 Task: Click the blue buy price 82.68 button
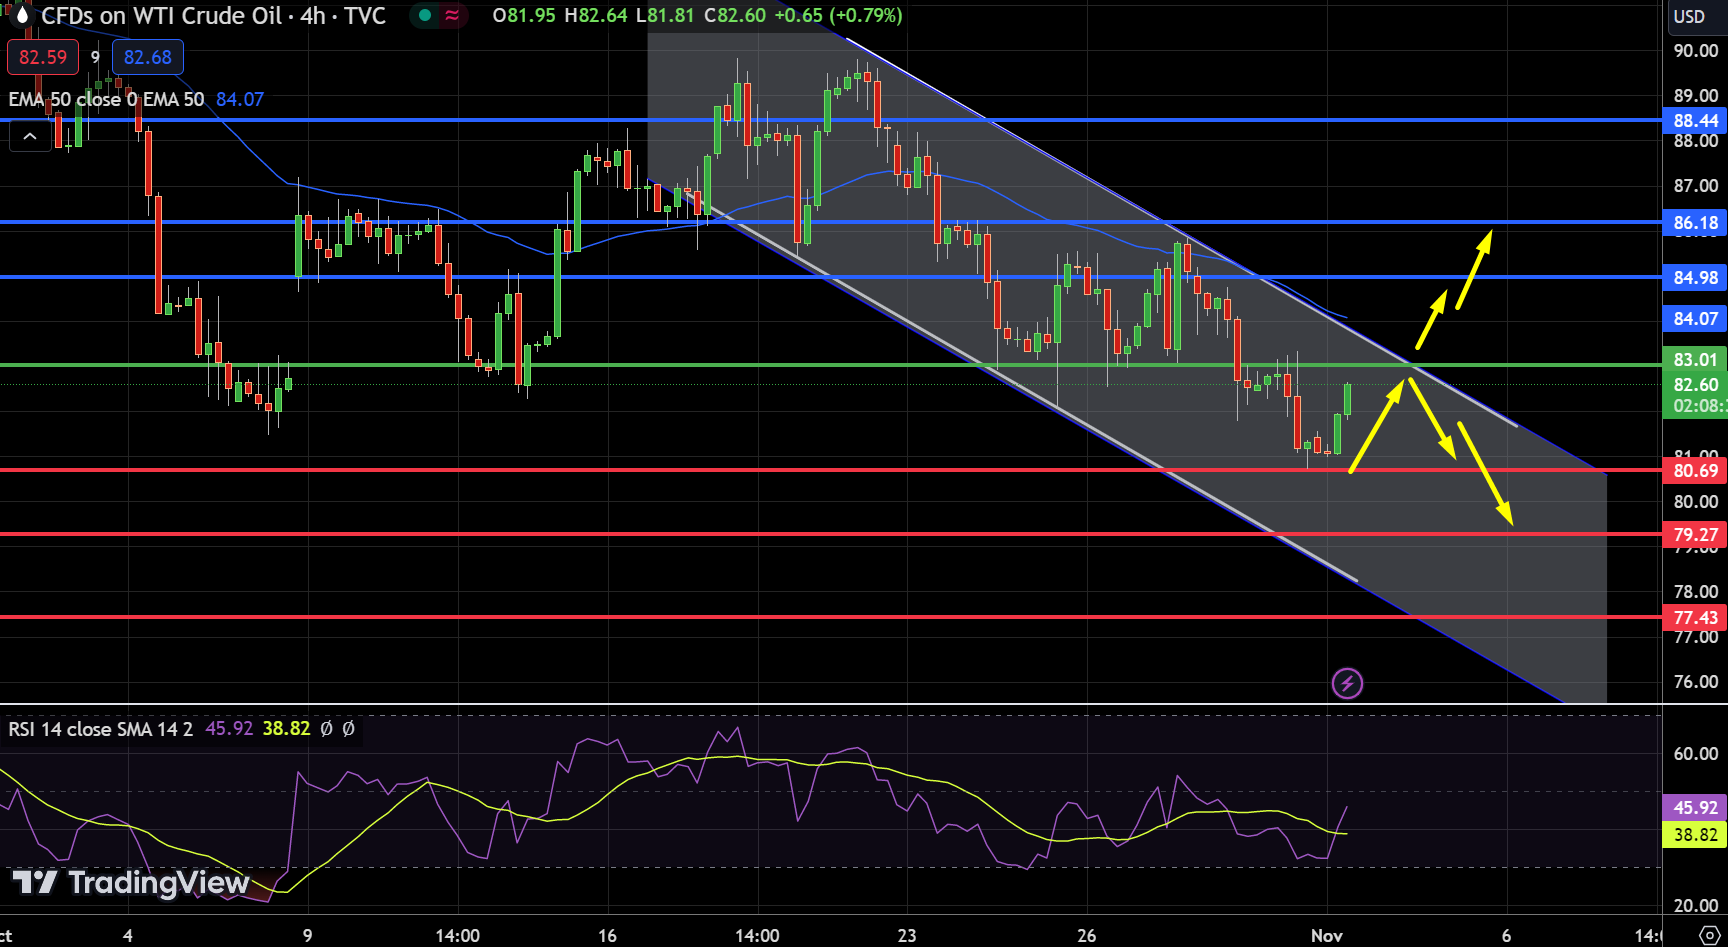[148, 57]
